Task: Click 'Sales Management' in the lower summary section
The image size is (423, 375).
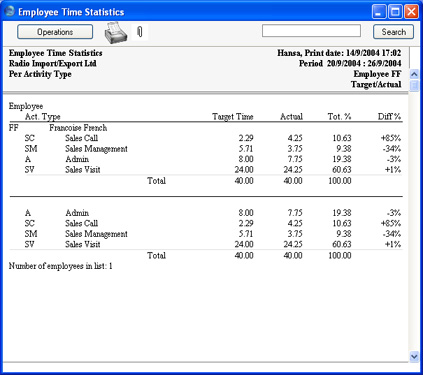Action: coord(96,234)
